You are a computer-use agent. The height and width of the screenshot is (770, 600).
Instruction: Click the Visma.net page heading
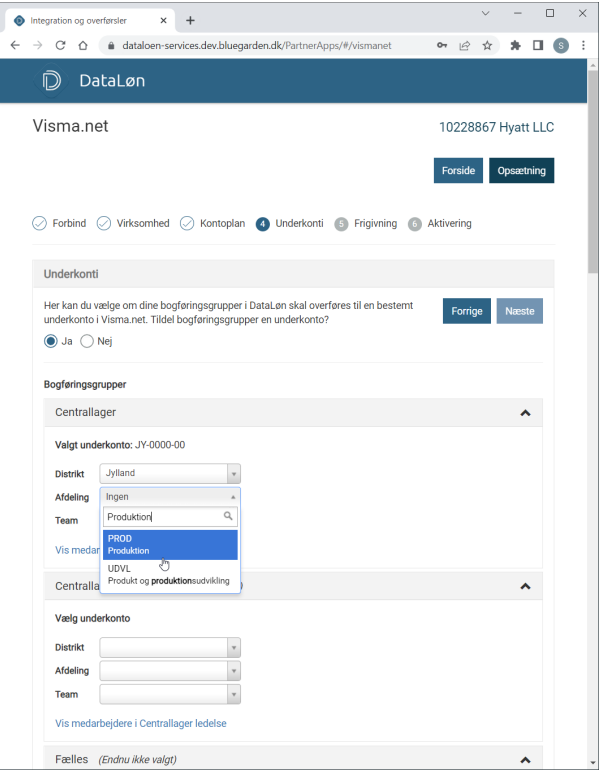coord(70,126)
